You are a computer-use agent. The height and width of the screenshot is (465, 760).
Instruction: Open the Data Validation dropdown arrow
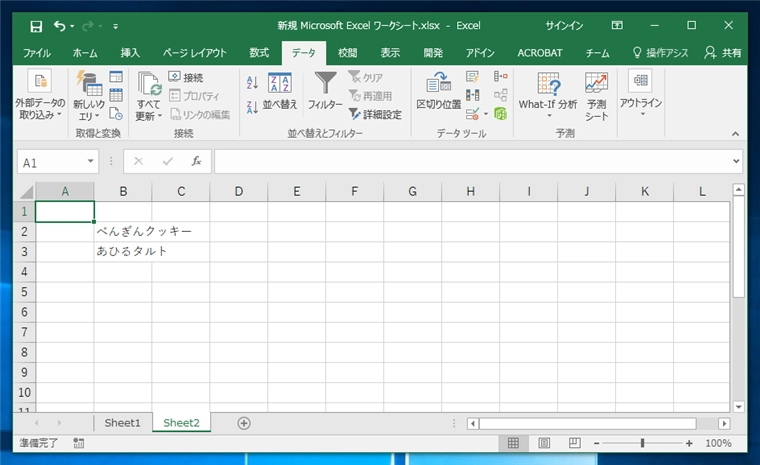pos(486,114)
